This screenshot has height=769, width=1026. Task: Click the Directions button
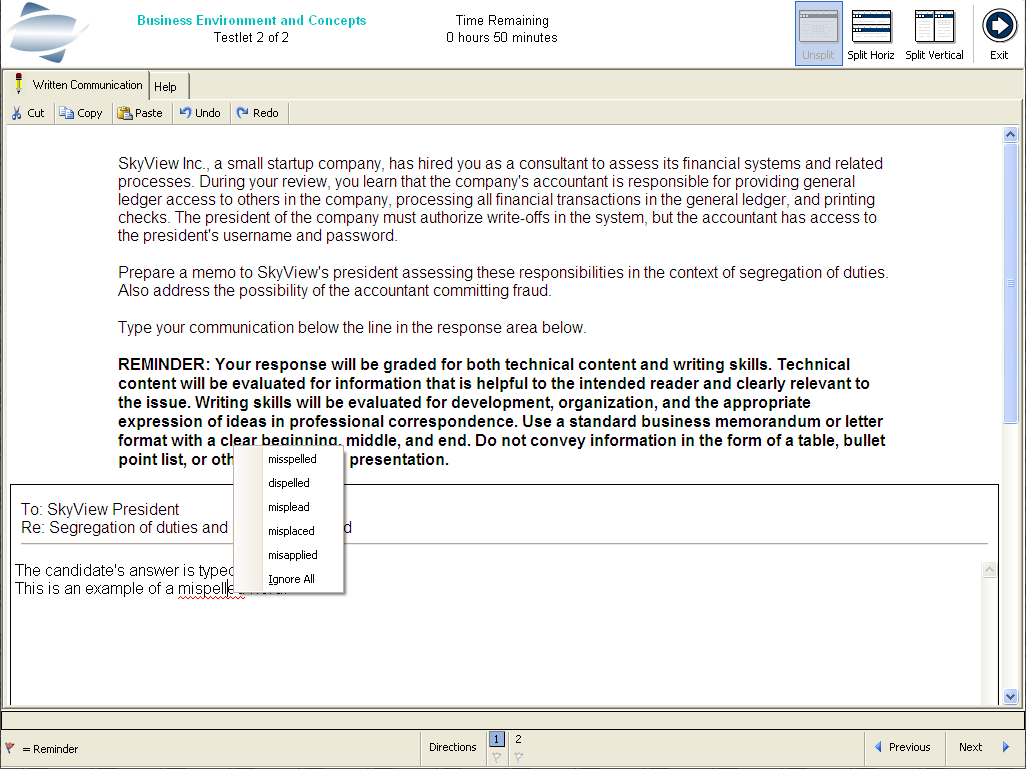pyautogui.click(x=453, y=747)
